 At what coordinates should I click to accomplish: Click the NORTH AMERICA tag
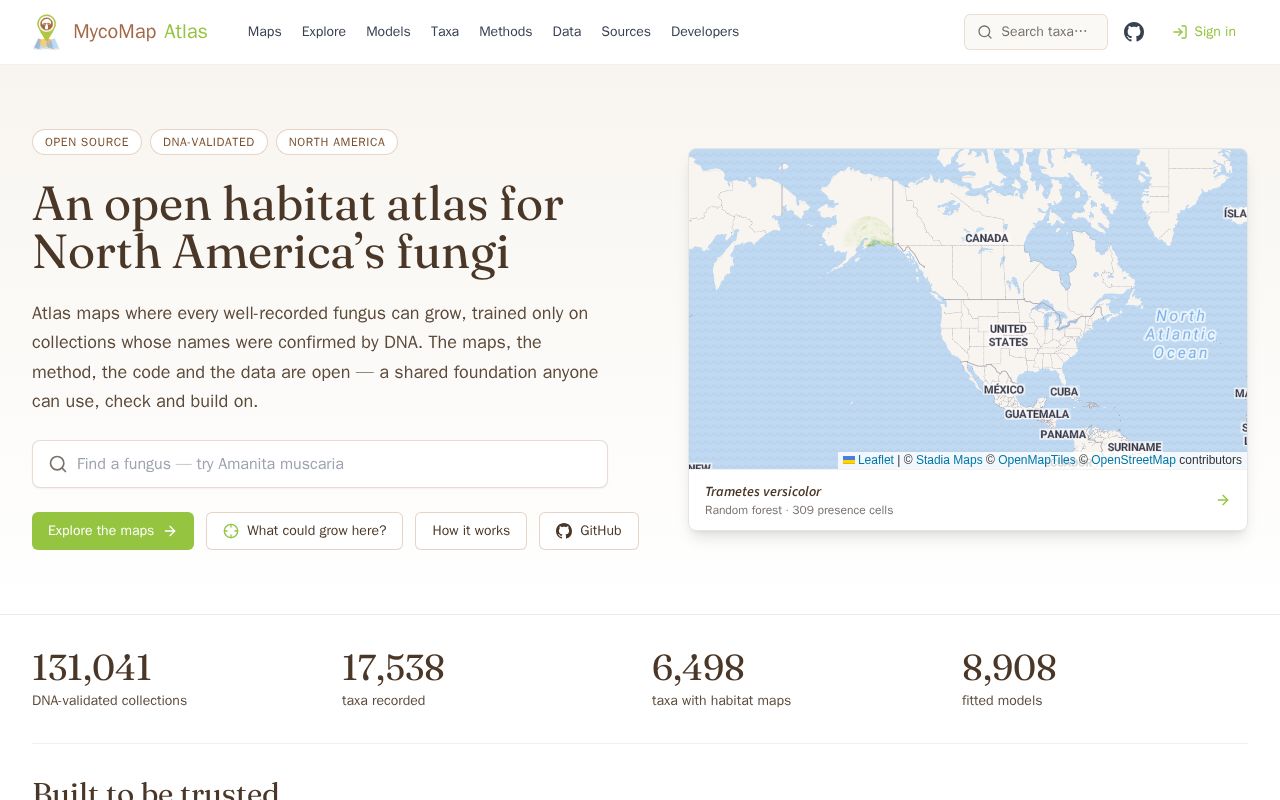click(x=337, y=142)
